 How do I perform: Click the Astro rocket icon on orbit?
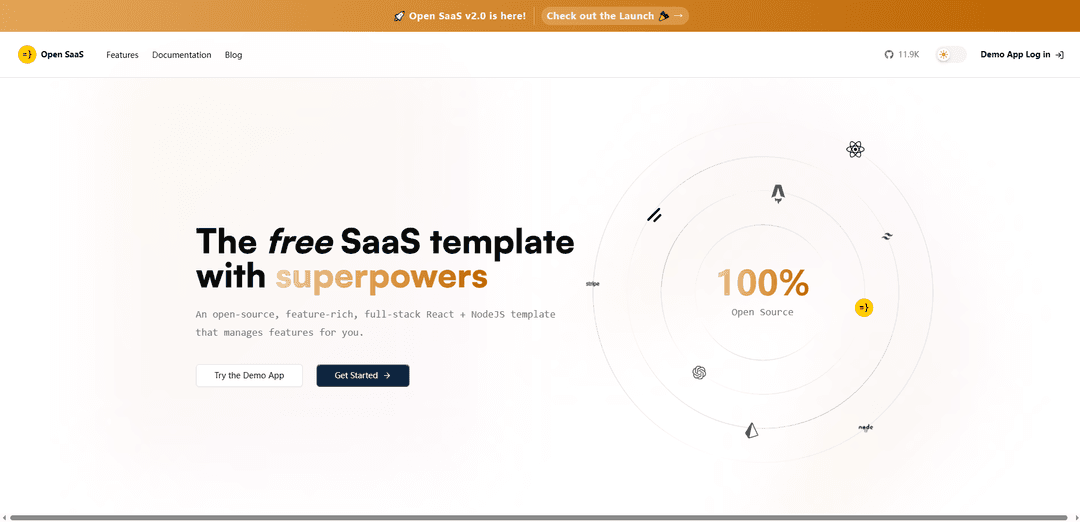click(x=778, y=194)
